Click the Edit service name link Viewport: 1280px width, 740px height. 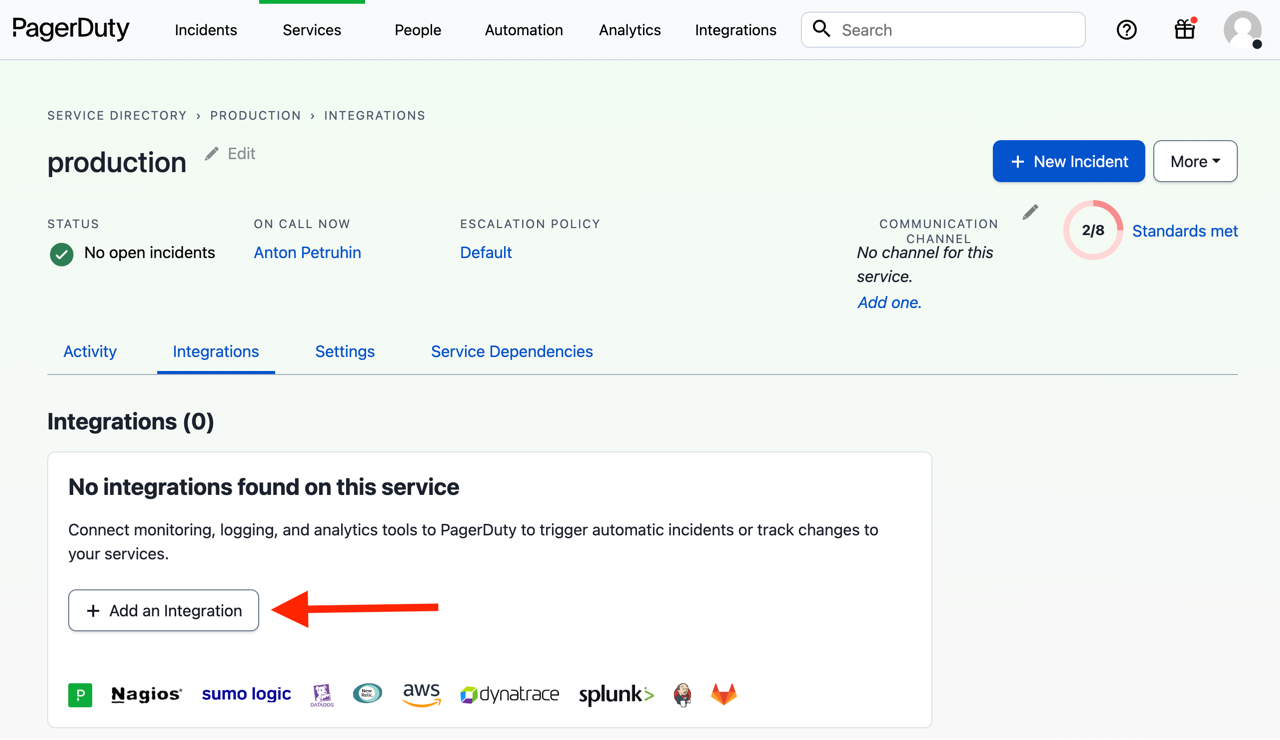[x=241, y=154]
